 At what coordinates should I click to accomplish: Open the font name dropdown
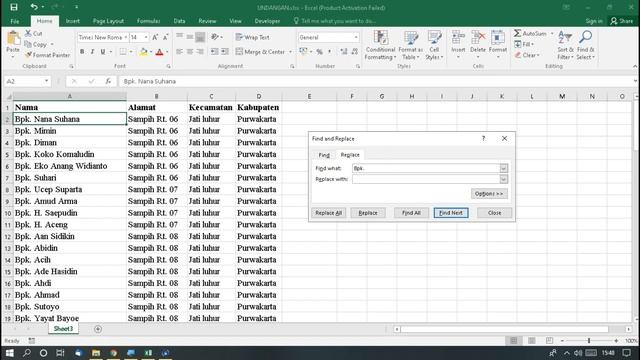click(125, 37)
